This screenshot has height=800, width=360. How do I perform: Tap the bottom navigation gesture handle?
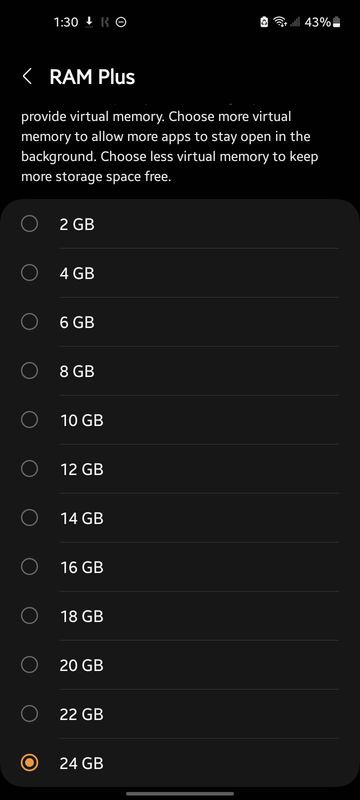coord(180,793)
